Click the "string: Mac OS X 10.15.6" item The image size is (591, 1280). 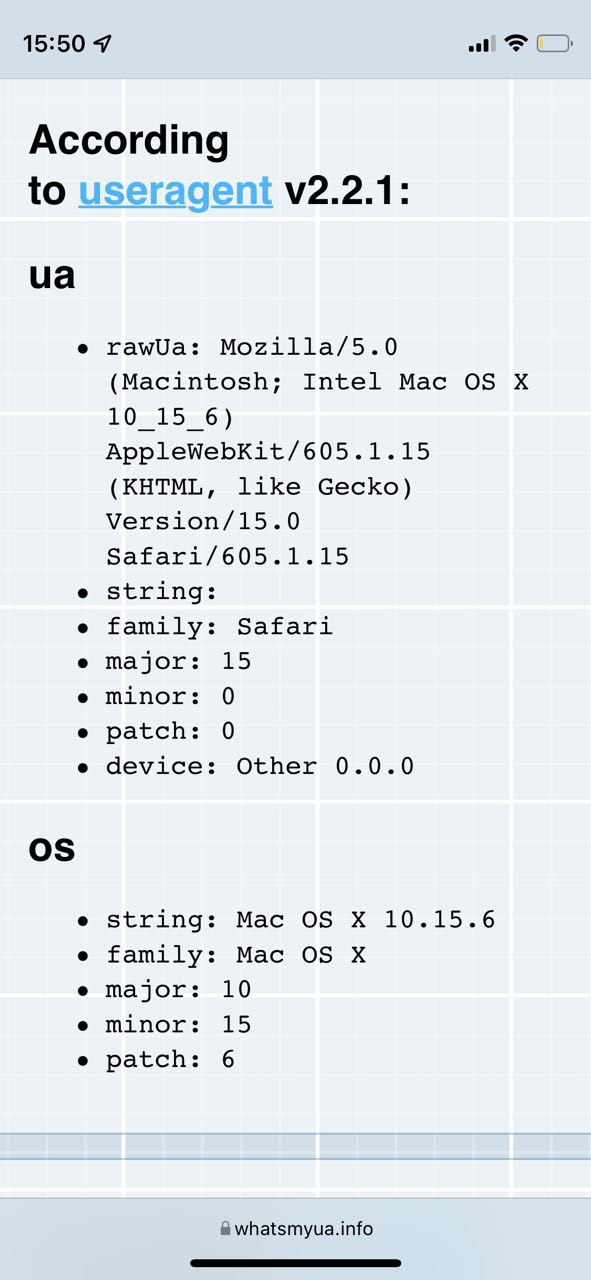point(301,920)
